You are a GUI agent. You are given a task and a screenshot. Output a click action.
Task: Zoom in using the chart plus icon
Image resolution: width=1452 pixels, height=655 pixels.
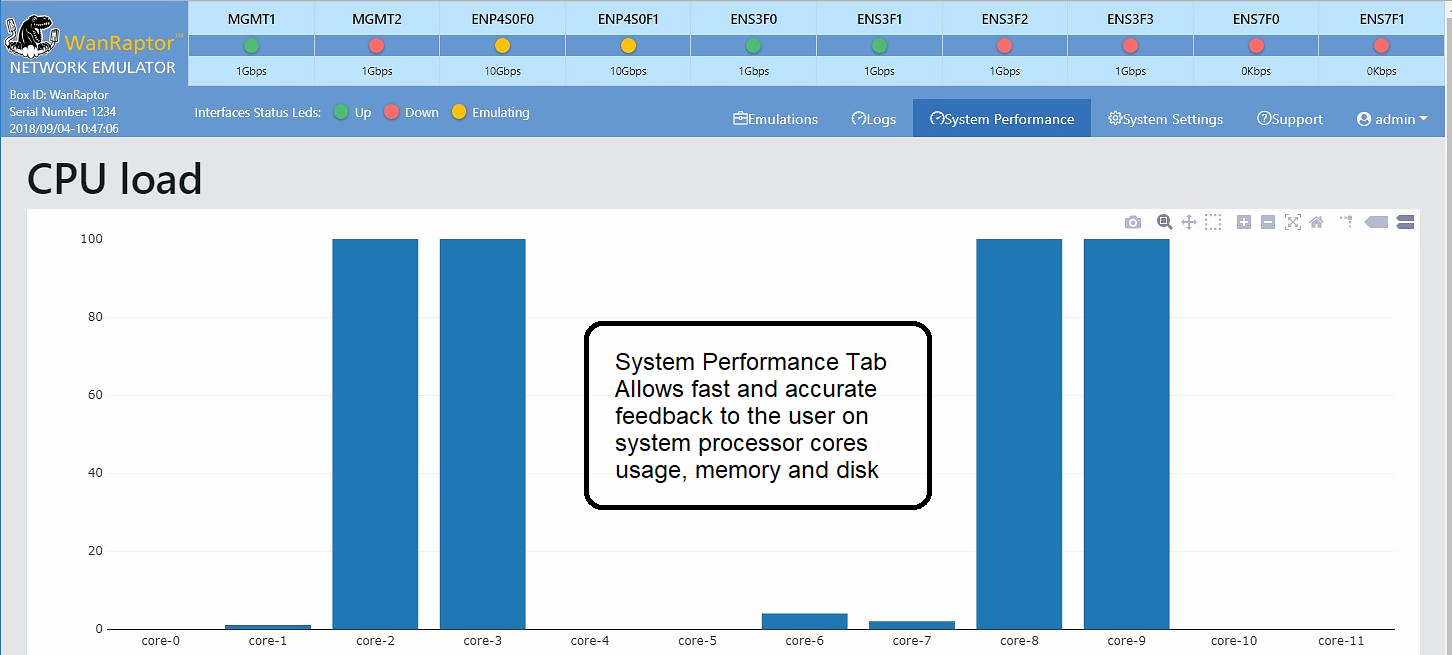click(x=1244, y=221)
